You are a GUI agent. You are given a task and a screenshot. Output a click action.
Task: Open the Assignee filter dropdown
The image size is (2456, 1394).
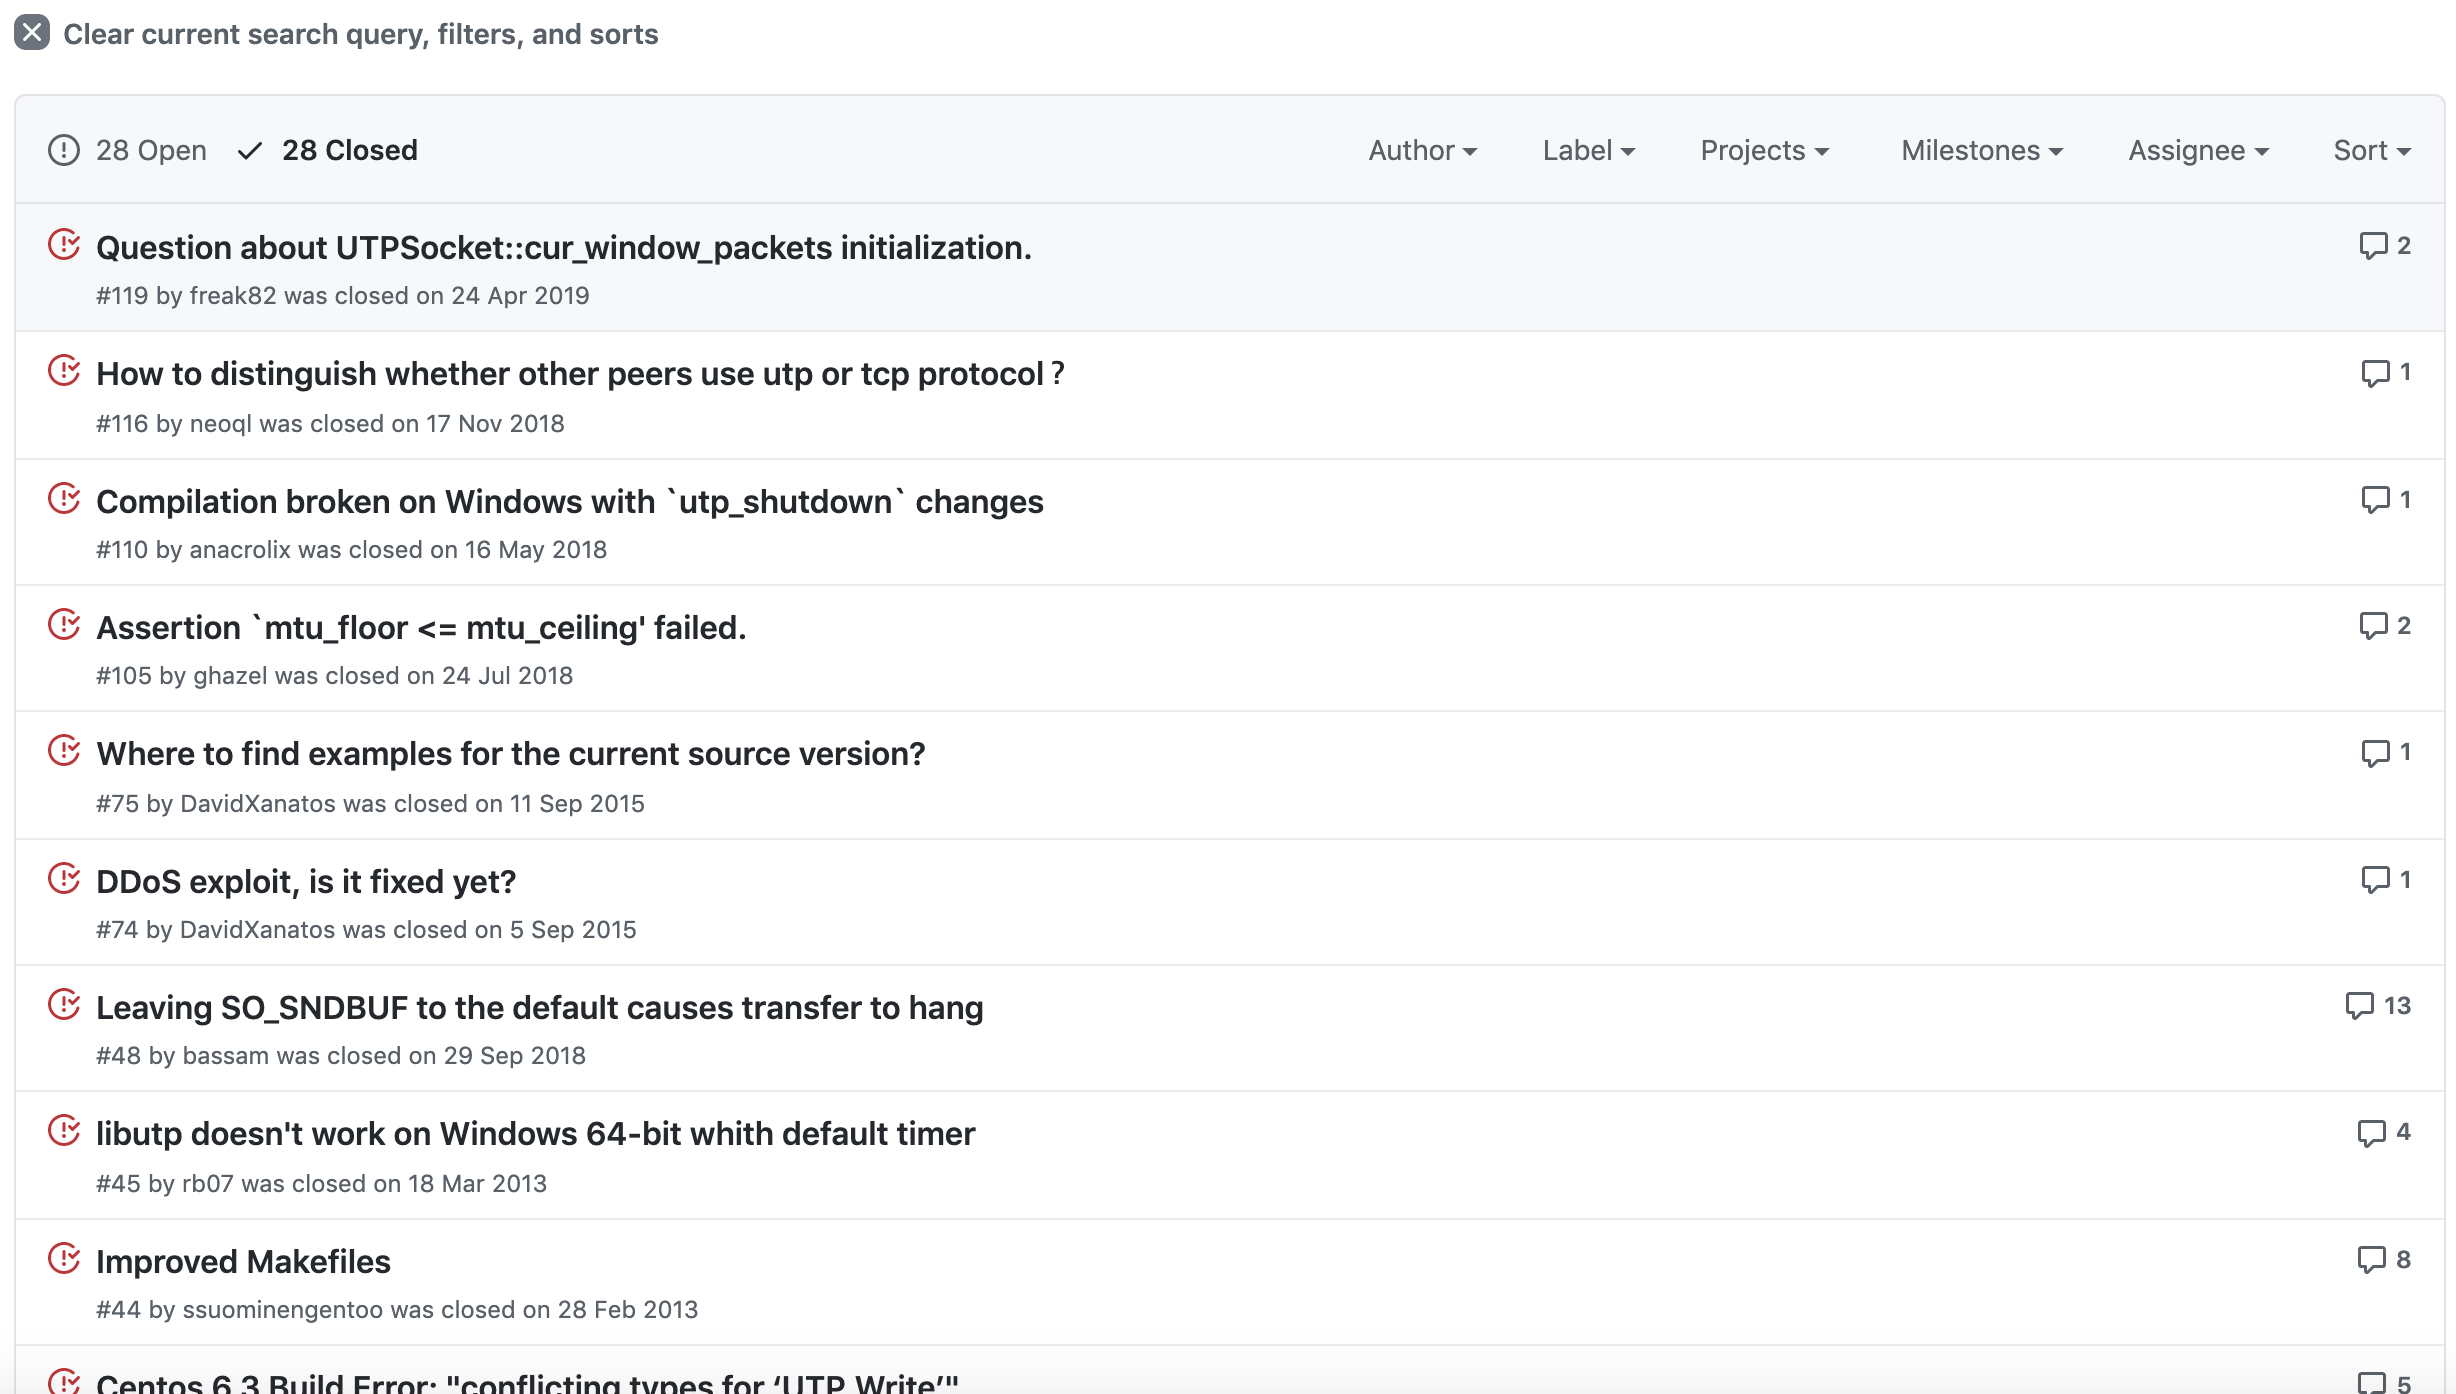(2198, 150)
